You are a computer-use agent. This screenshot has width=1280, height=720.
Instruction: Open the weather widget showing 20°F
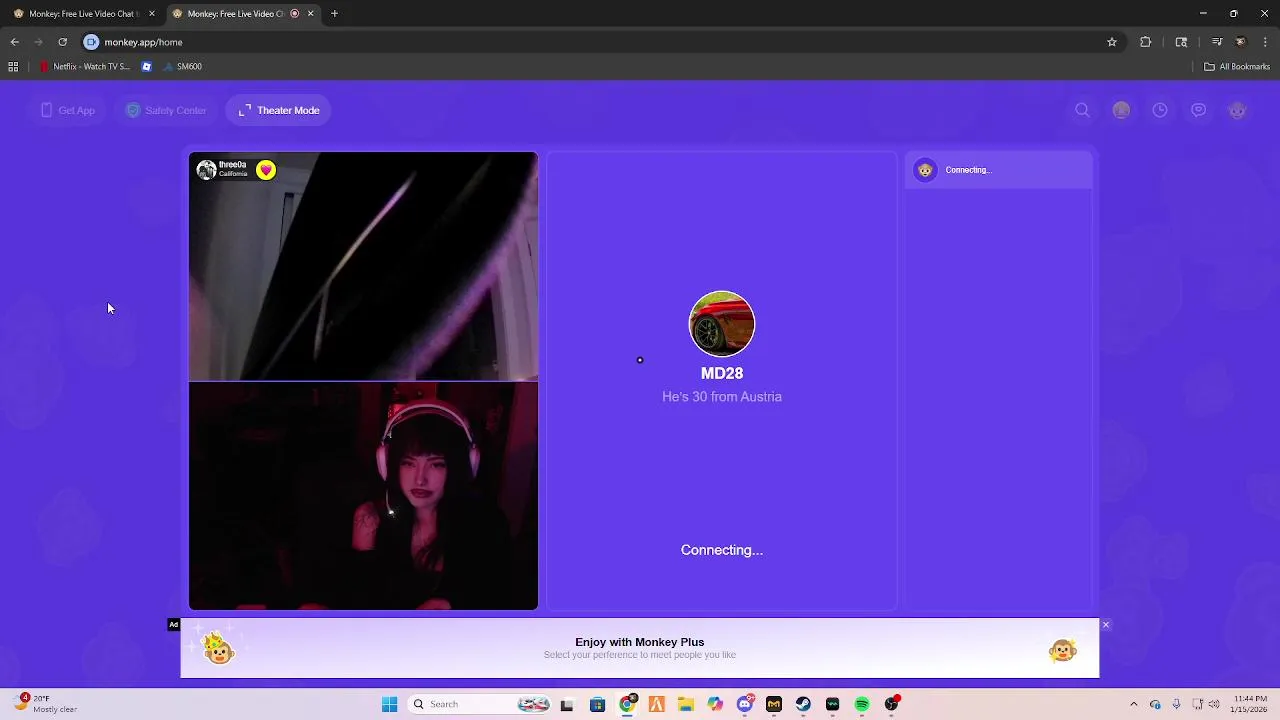[47, 704]
